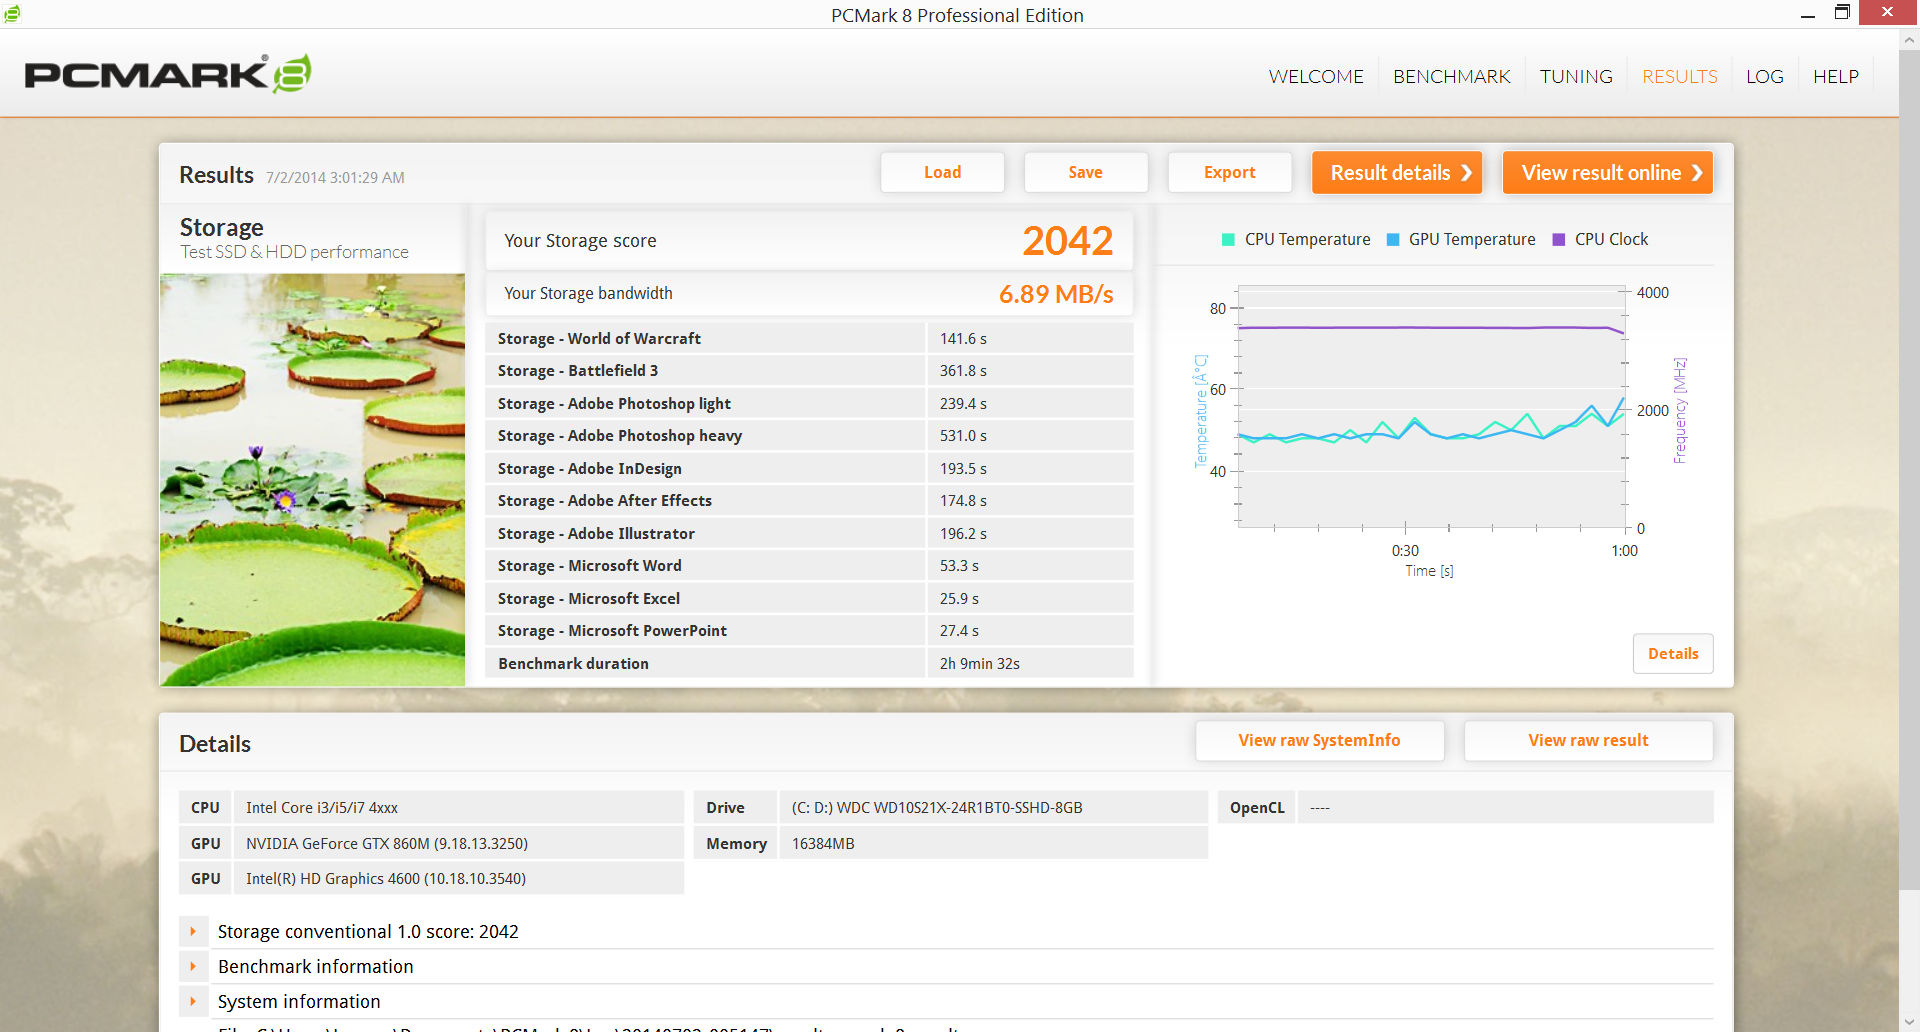Viewport: 1920px width, 1032px height.
Task: Select Storage - Adobe Illustrator row
Action: tap(809, 533)
